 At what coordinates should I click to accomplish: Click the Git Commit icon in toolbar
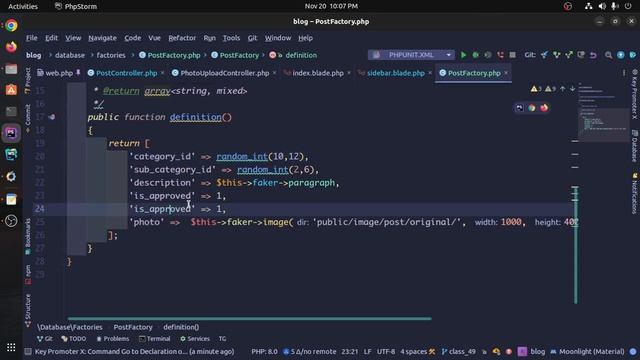coord(556,55)
